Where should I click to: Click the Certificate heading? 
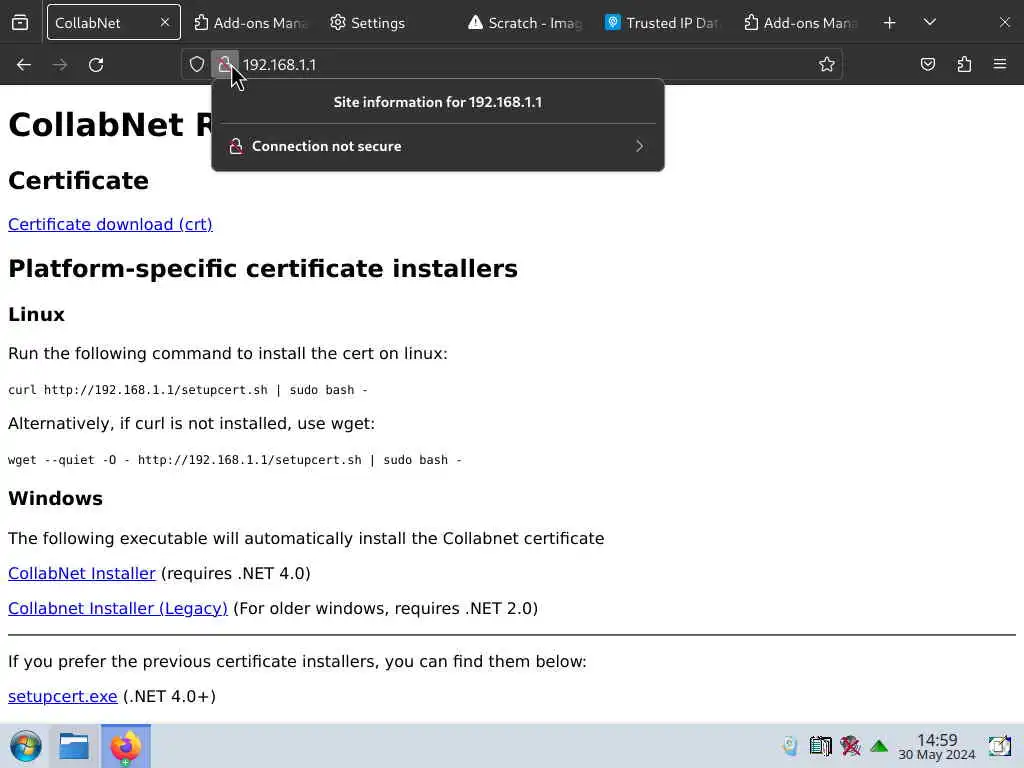(x=78, y=180)
